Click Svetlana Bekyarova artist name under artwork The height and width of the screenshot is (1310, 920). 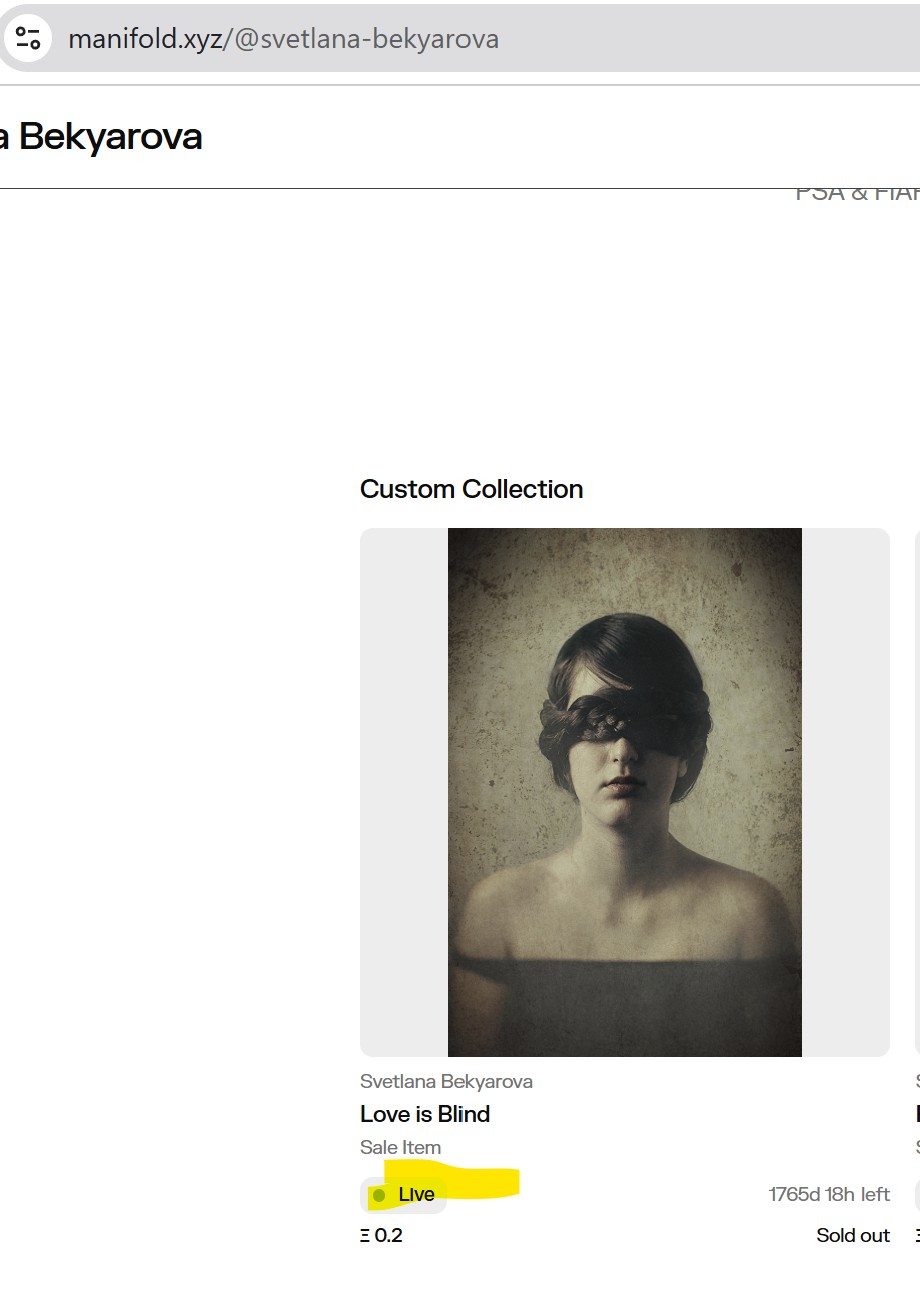click(x=446, y=1081)
